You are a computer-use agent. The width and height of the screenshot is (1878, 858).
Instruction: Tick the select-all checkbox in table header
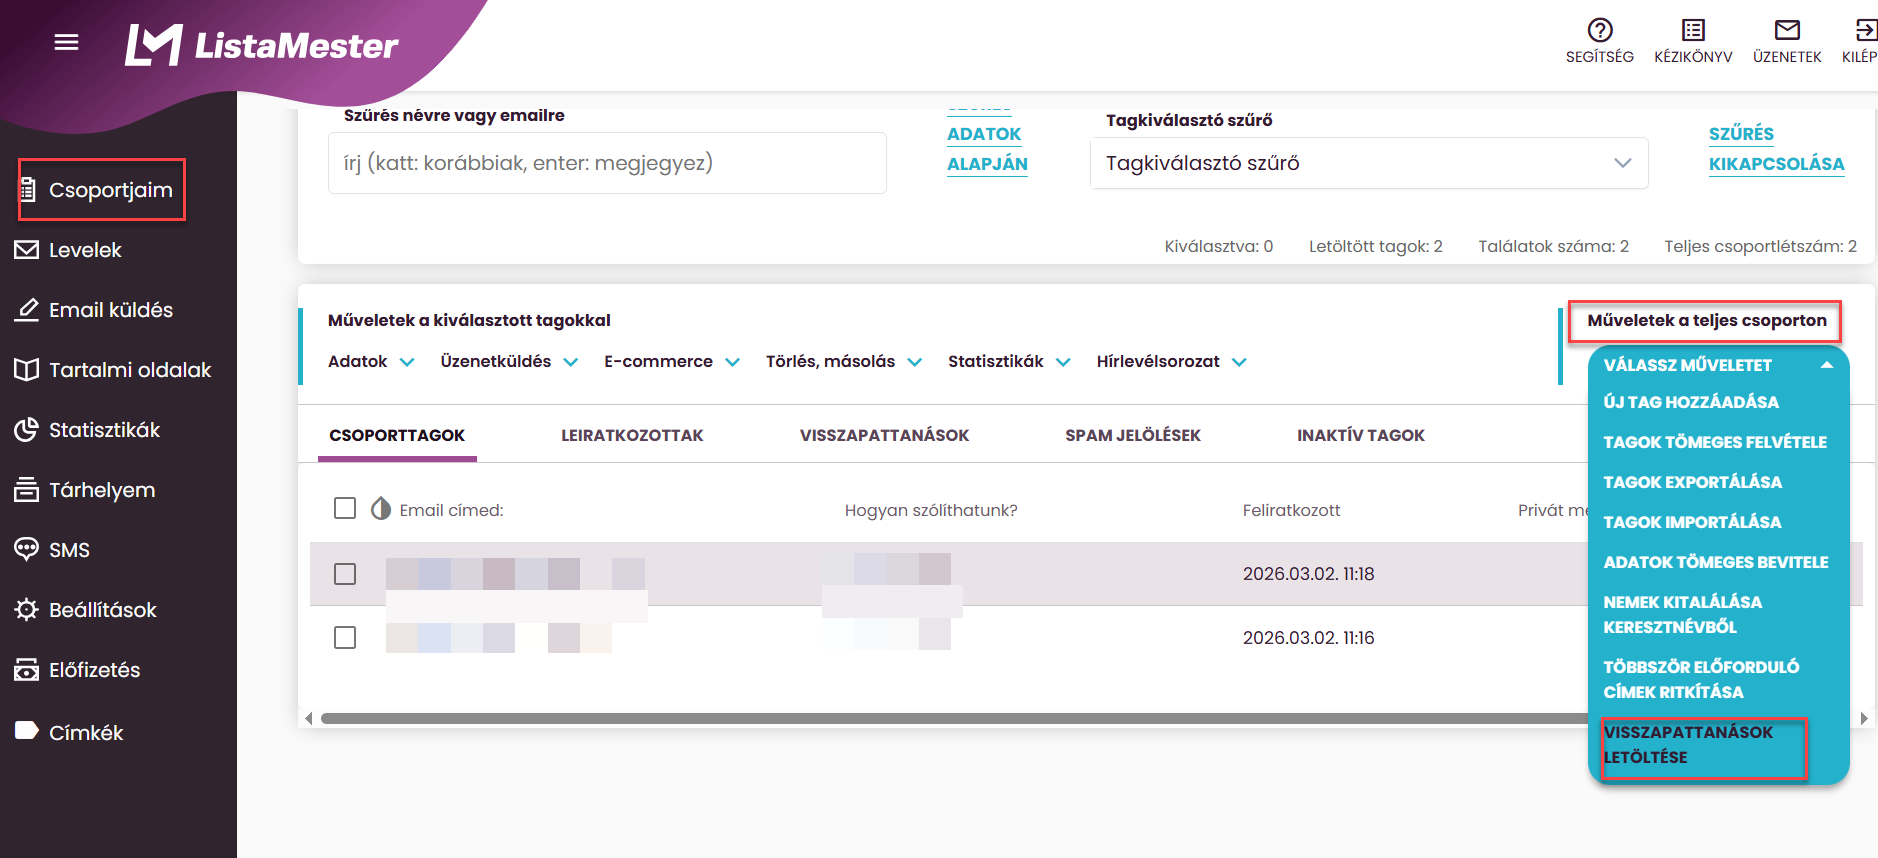click(x=345, y=508)
